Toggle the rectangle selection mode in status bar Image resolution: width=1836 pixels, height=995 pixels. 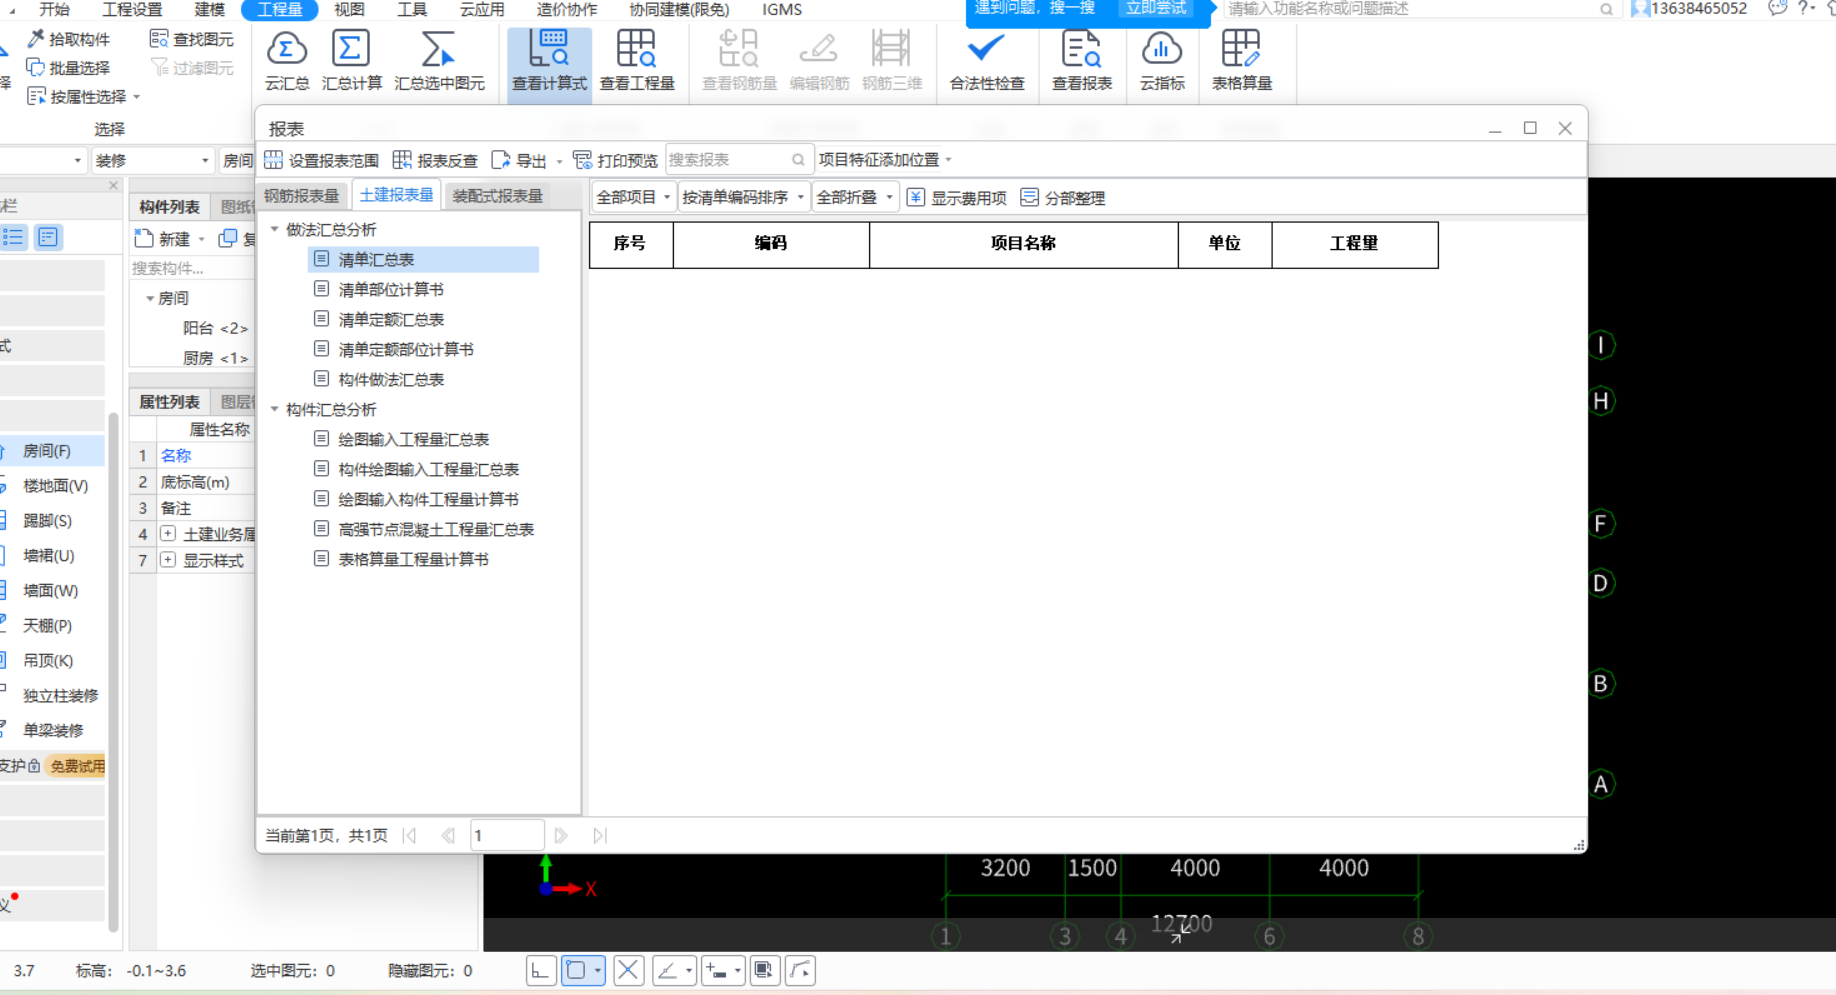[576, 970]
